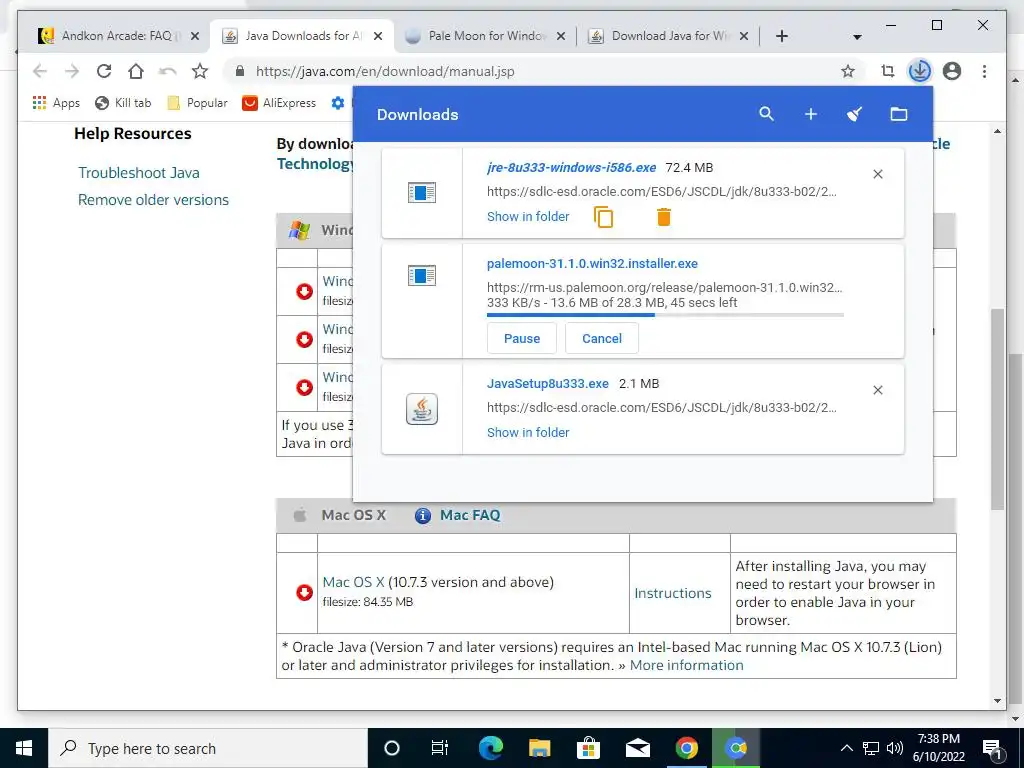Close the Andkon Arcade tab
Screen dimensions: 1024x768
(195, 37)
